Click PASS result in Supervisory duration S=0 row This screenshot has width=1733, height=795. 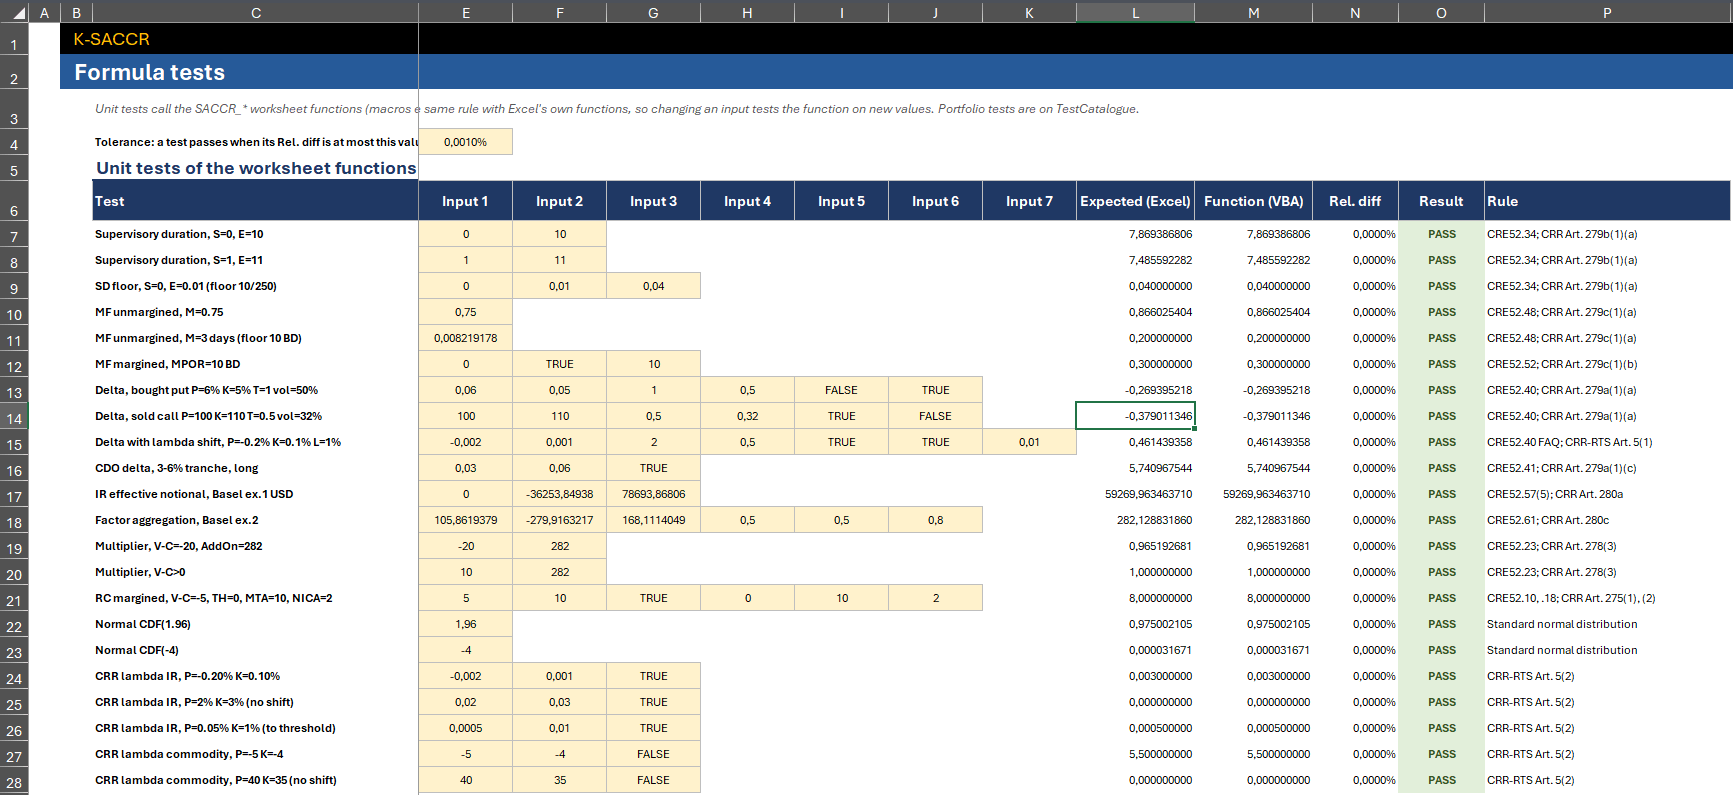[1441, 234]
